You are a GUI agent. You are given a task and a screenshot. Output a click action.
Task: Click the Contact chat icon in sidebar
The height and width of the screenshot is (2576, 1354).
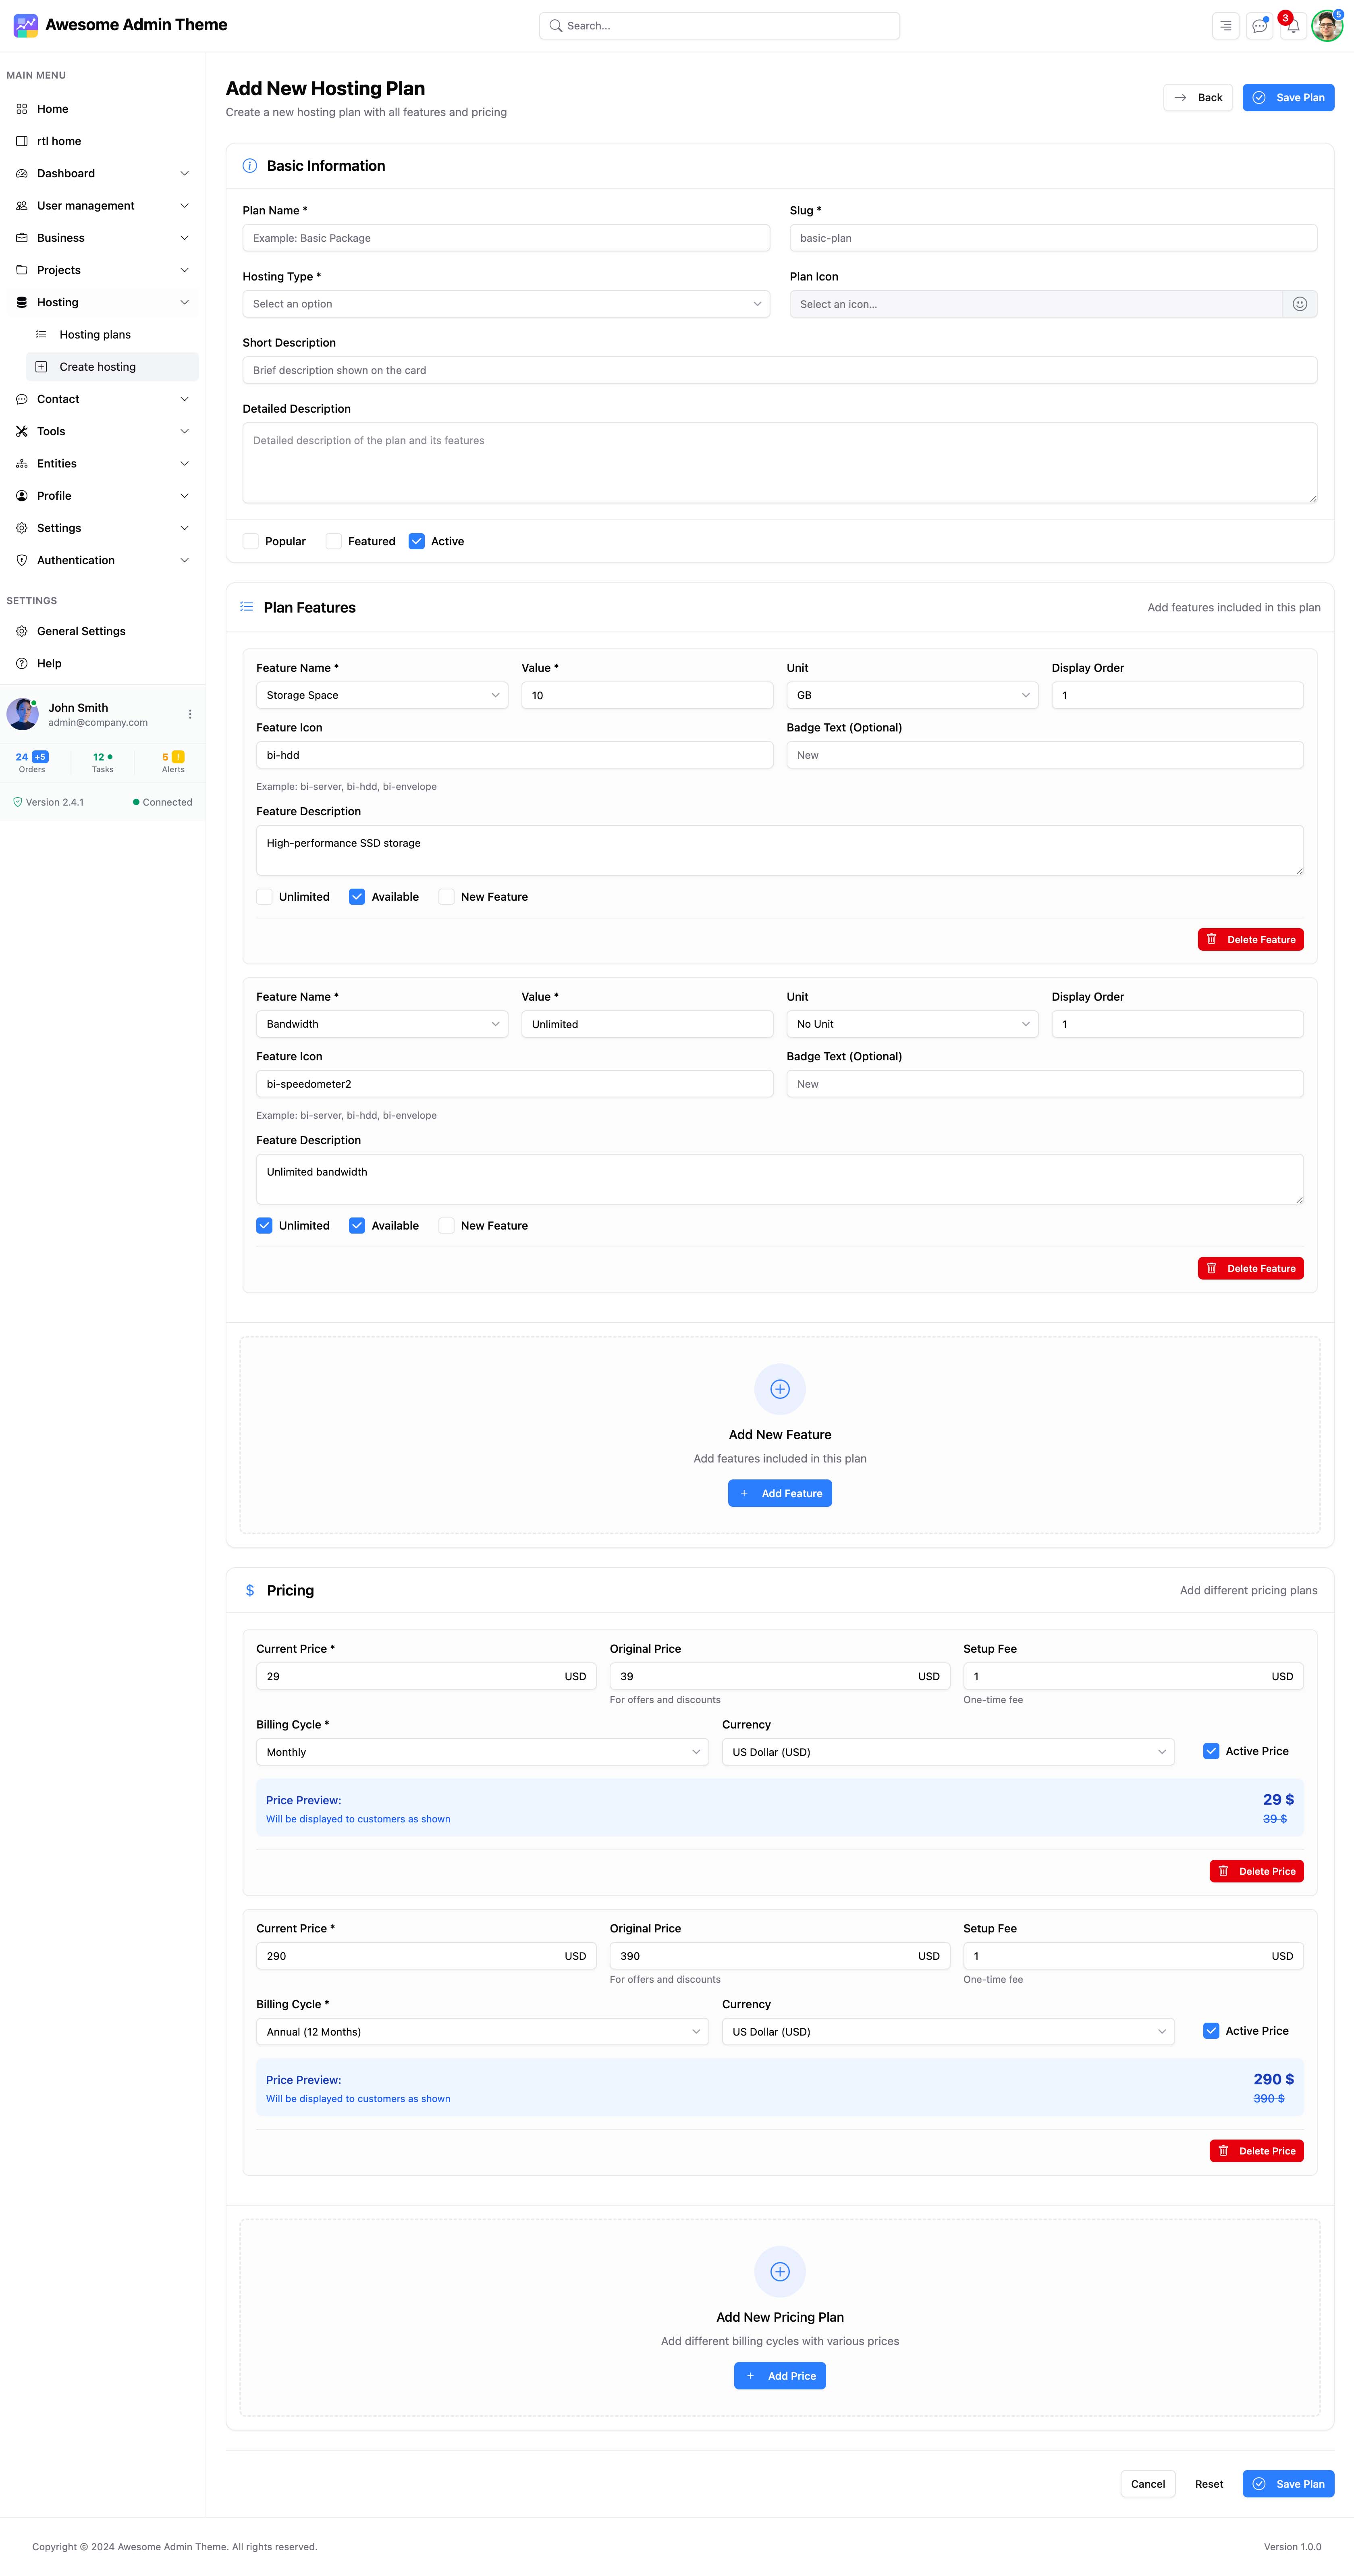22,399
